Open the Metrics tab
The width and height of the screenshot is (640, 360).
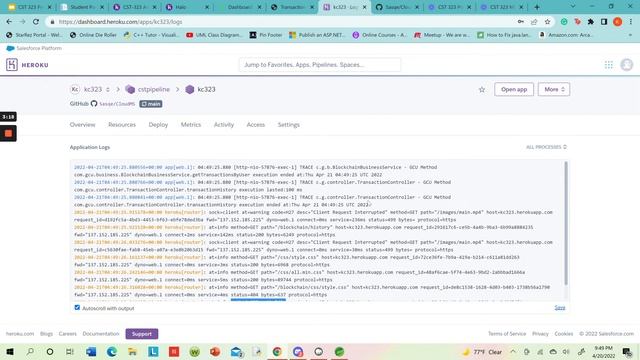click(x=191, y=124)
